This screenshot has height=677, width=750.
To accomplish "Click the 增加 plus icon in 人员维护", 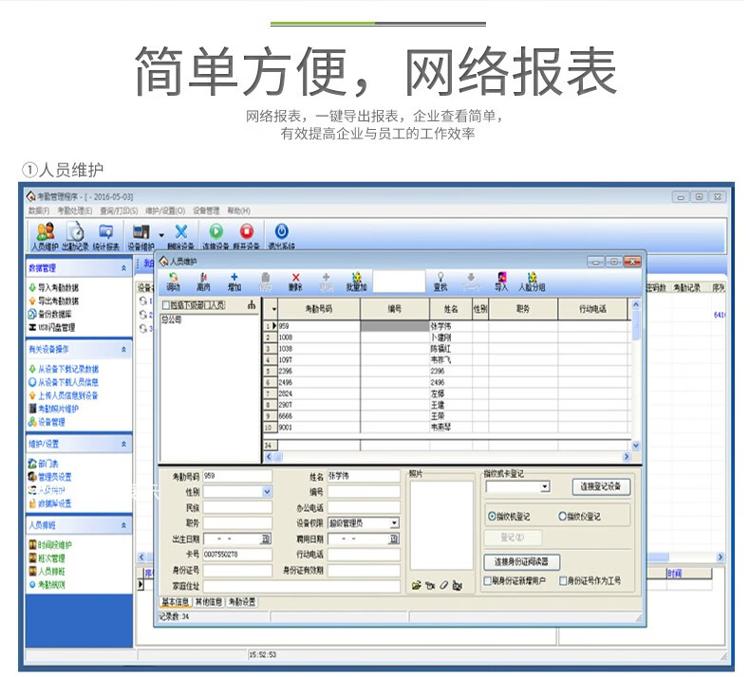I will coord(234,282).
